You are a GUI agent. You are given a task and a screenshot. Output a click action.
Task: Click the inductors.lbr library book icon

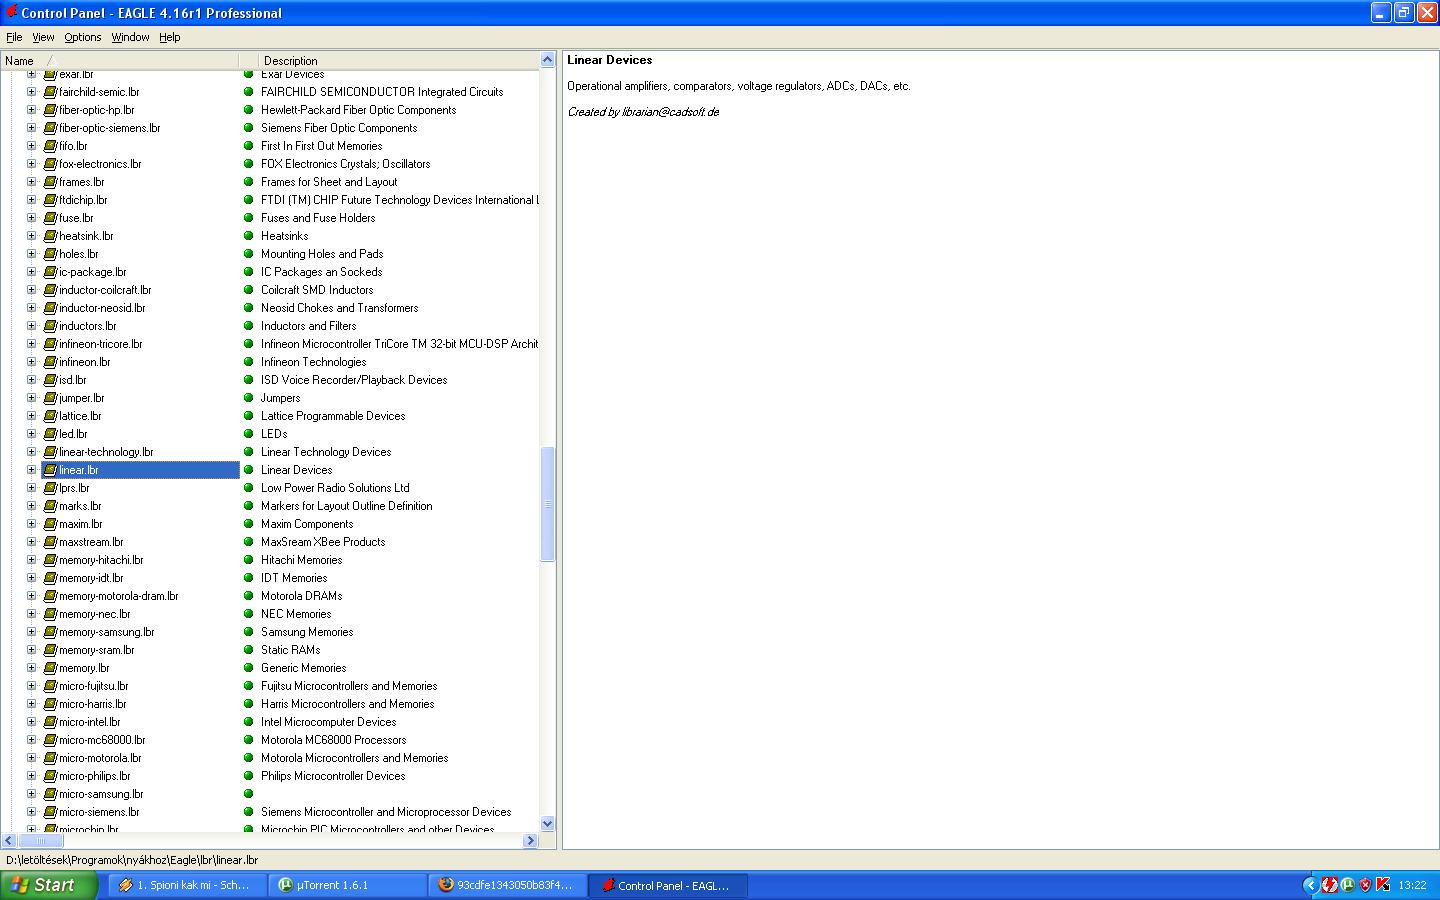pos(50,326)
